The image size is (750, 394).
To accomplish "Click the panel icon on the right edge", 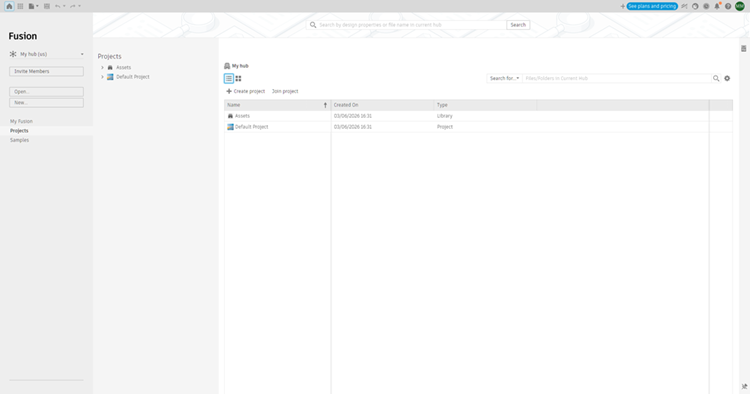I will pos(744,49).
